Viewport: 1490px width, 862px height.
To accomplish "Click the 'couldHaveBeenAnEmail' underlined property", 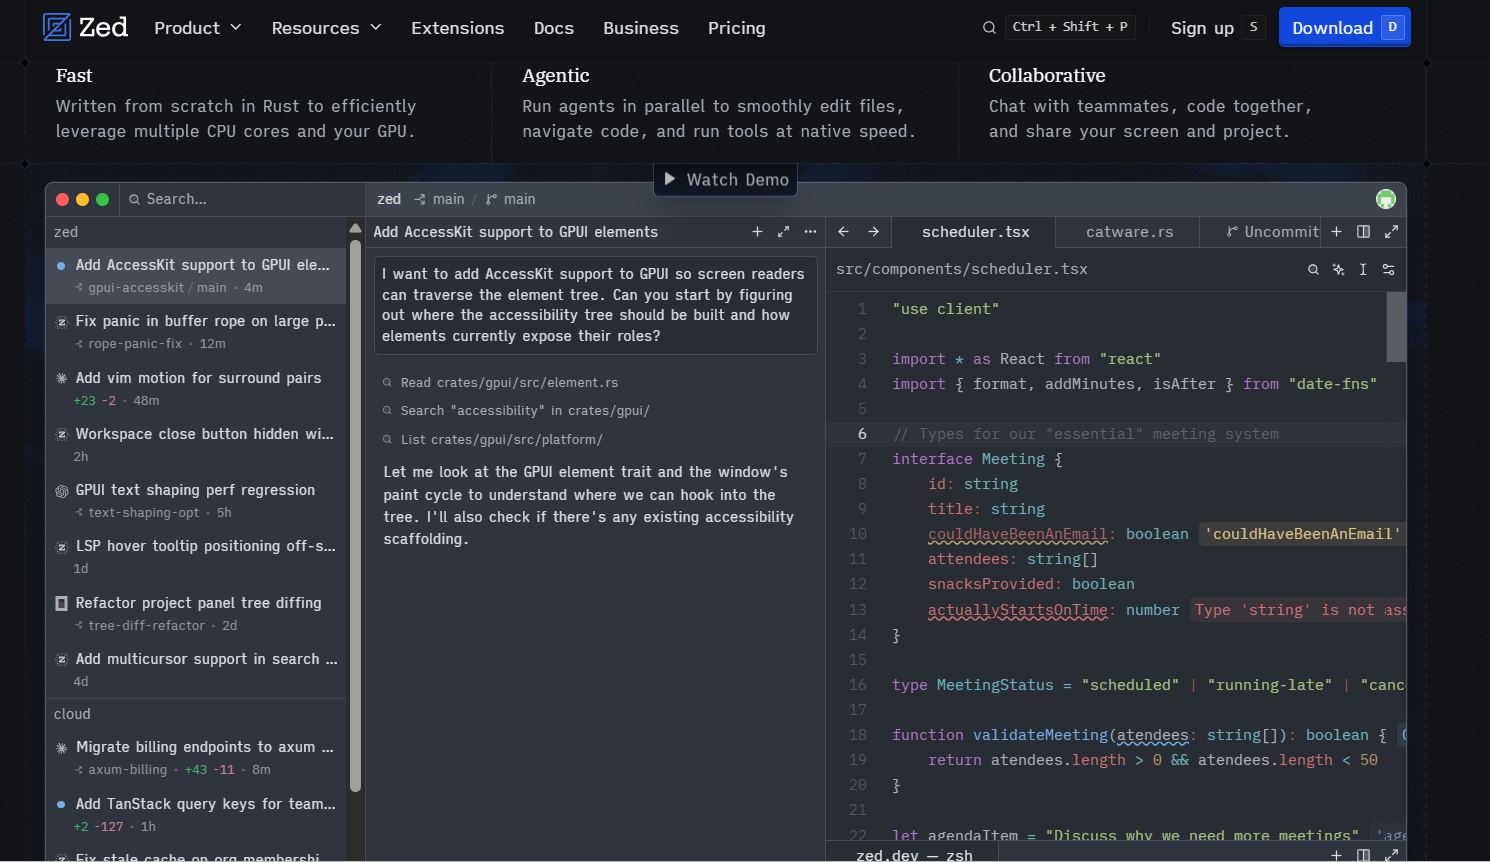I will (1017, 534).
